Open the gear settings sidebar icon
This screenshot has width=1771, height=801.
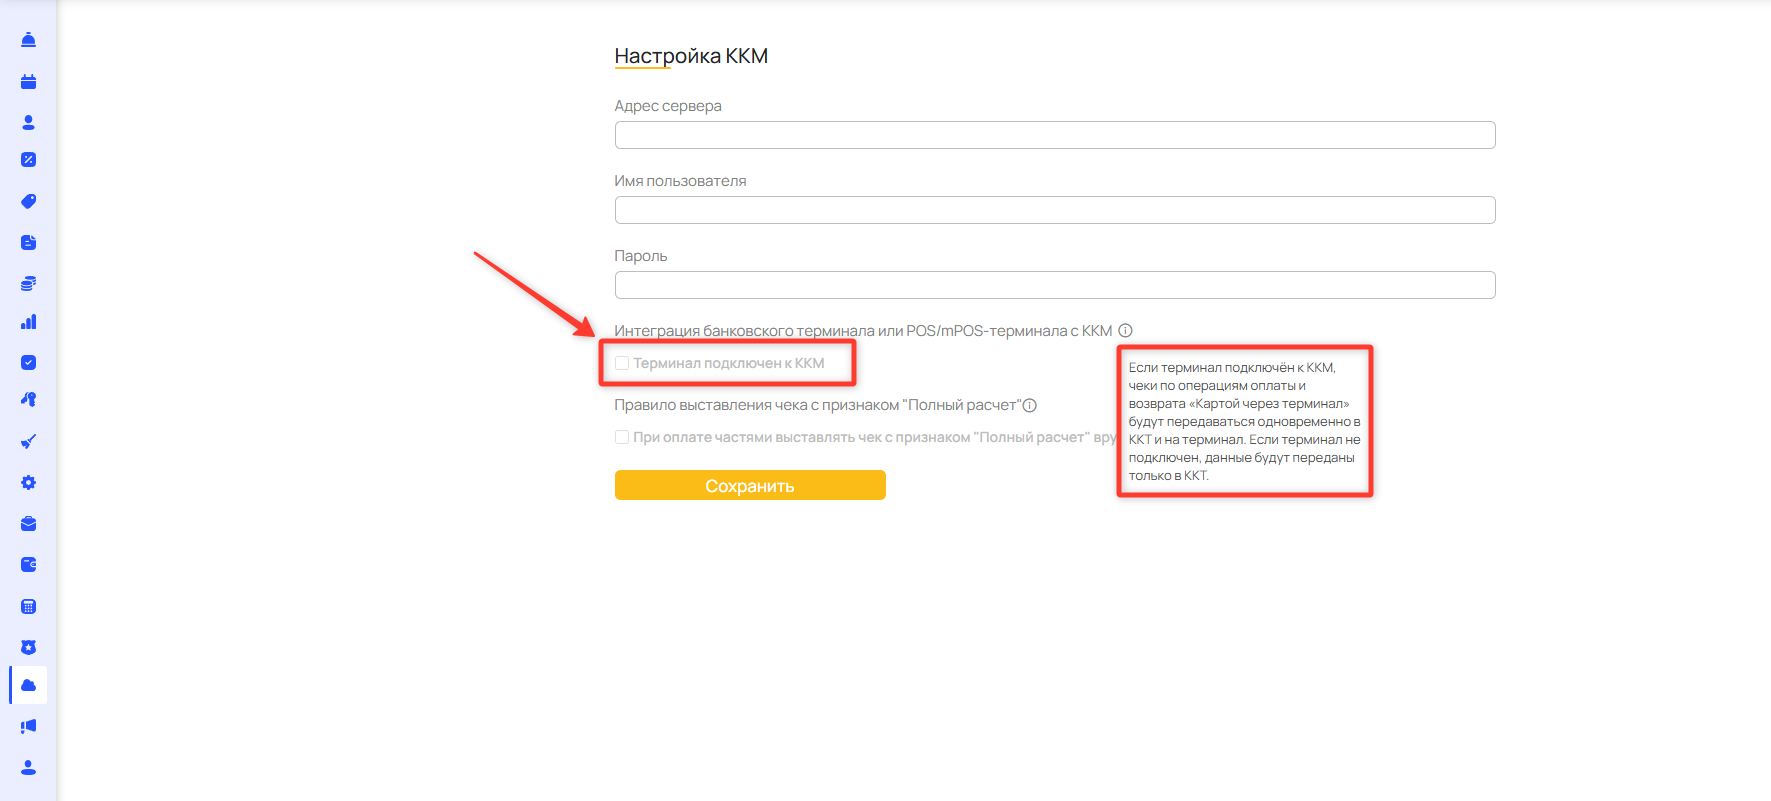click(x=28, y=483)
